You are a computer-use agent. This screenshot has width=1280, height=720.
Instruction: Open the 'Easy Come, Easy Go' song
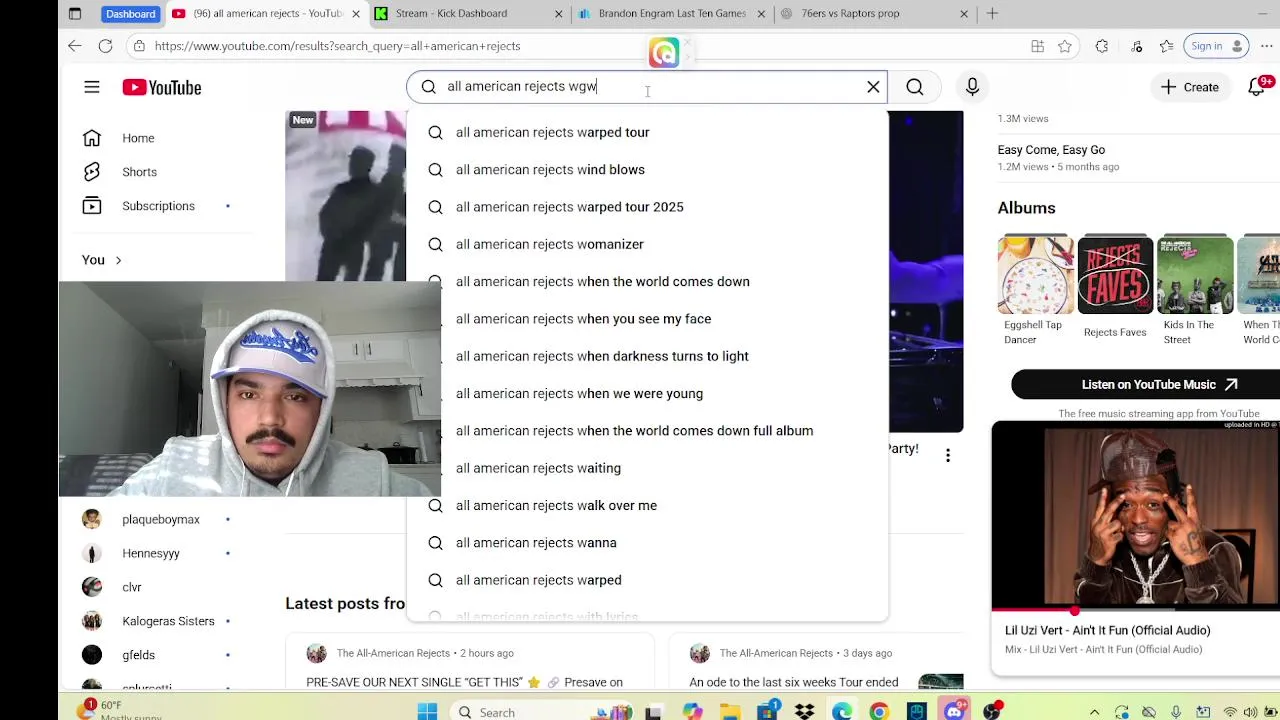pos(1051,150)
